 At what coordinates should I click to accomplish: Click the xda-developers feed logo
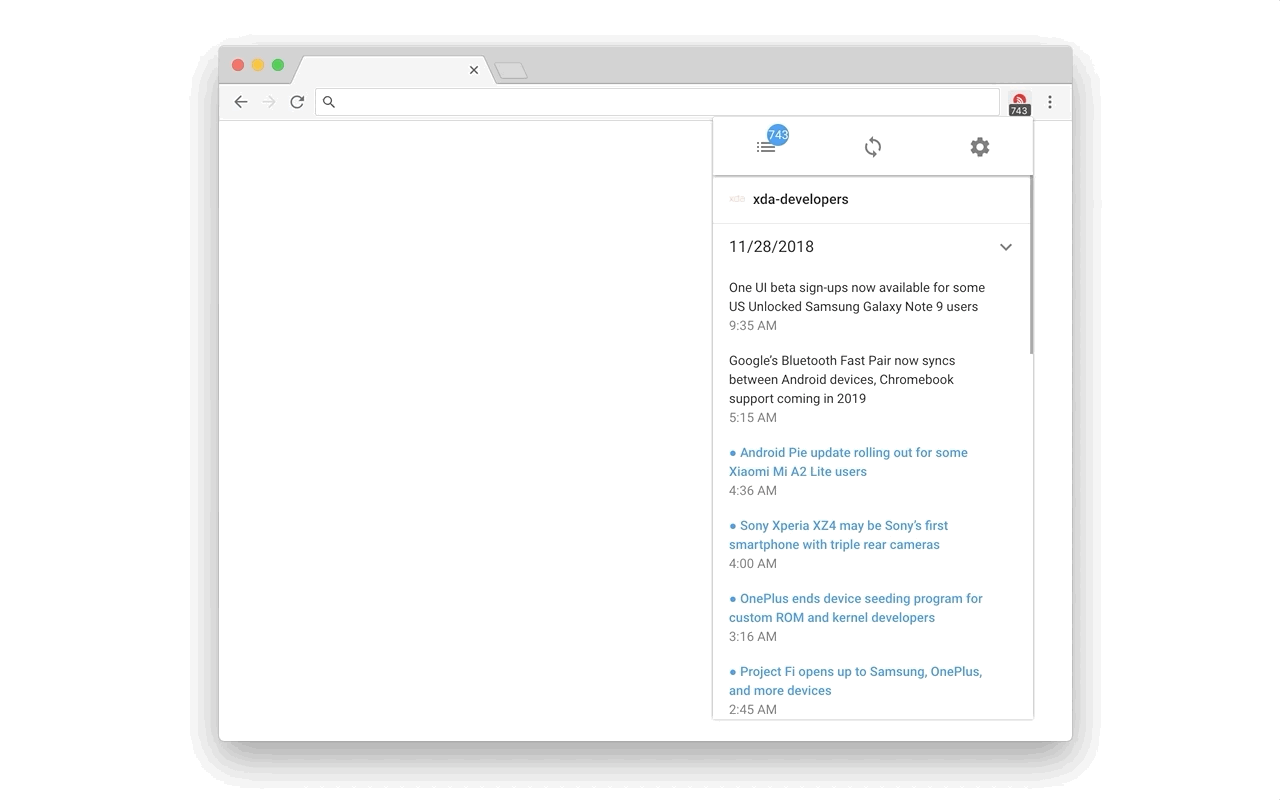(737, 199)
